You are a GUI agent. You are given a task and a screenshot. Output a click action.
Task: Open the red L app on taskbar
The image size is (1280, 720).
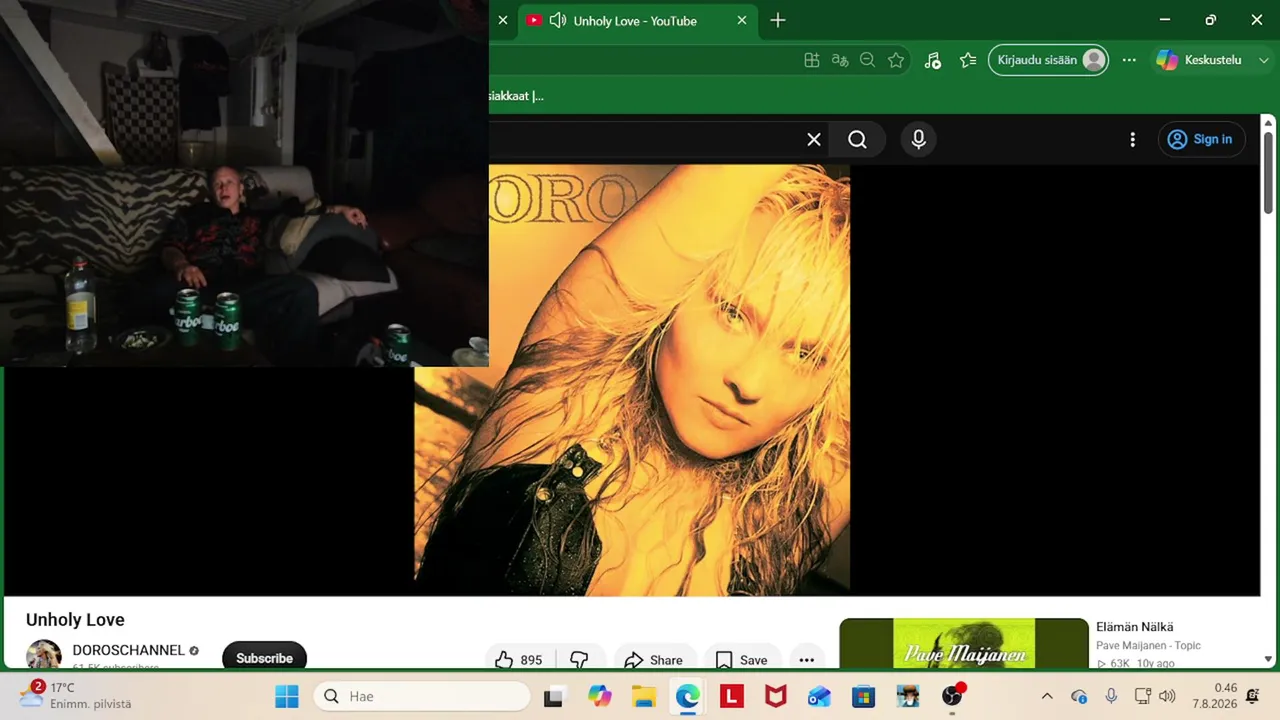tap(732, 696)
